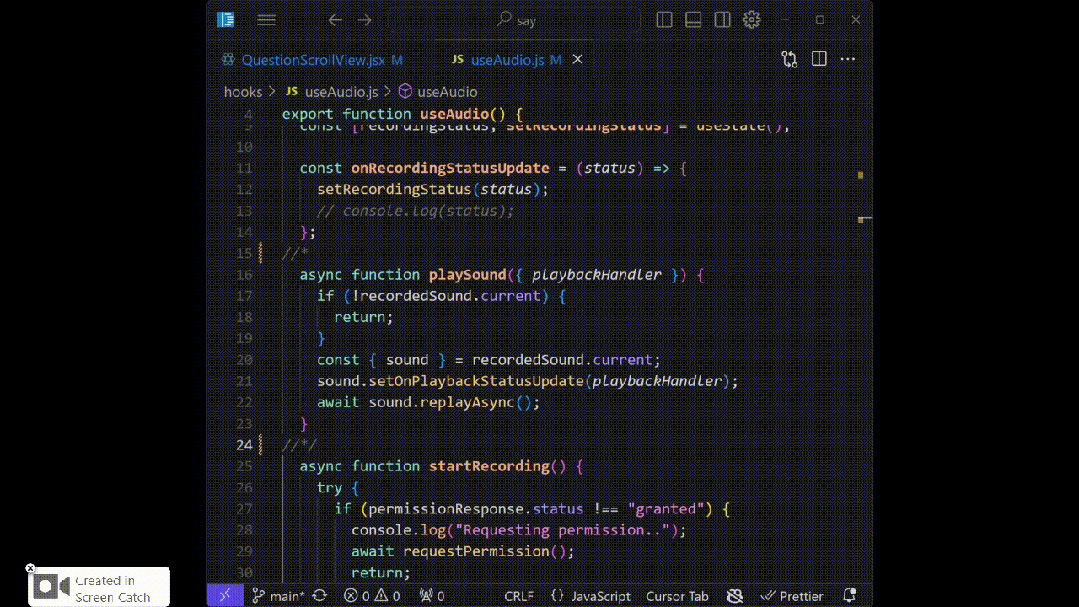Click line number 24 in gutter

coord(244,445)
